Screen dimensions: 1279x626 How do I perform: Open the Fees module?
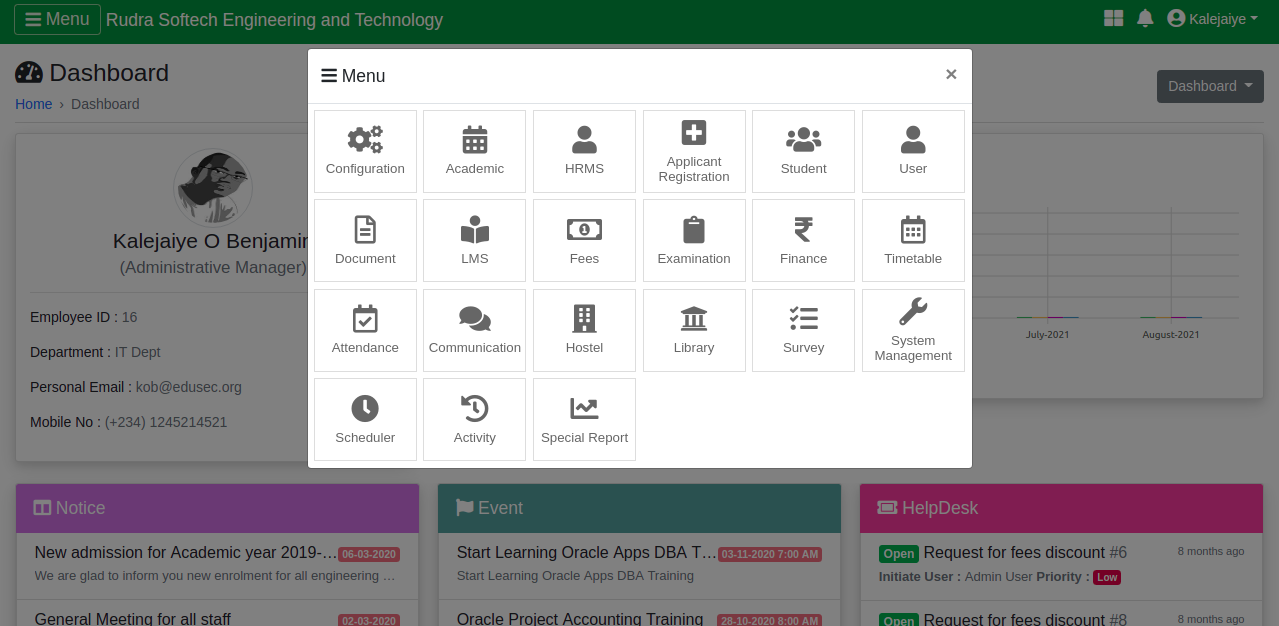point(584,240)
